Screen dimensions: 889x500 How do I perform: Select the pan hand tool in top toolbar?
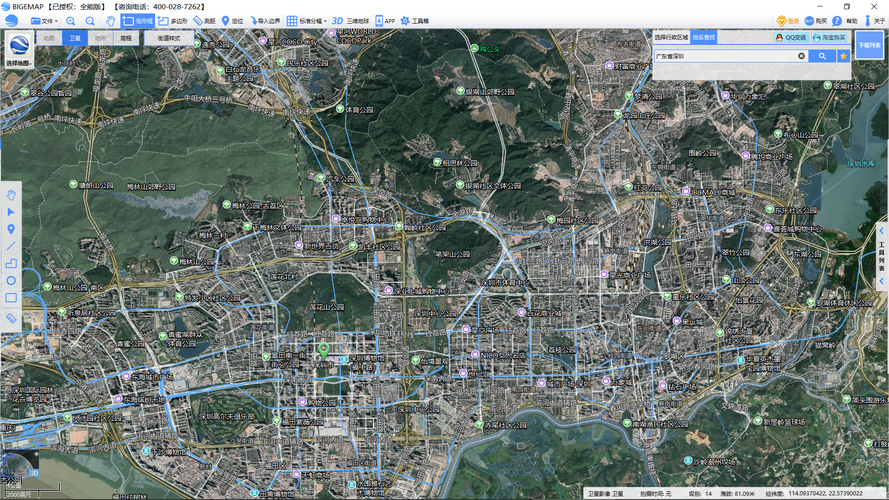click(x=109, y=20)
